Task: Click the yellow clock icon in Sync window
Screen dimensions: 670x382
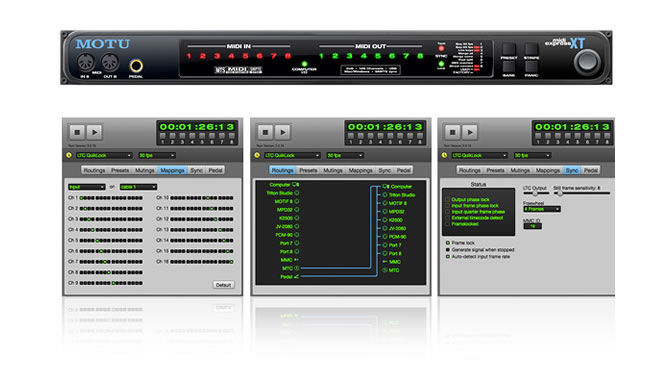Action: [x=445, y=155]
